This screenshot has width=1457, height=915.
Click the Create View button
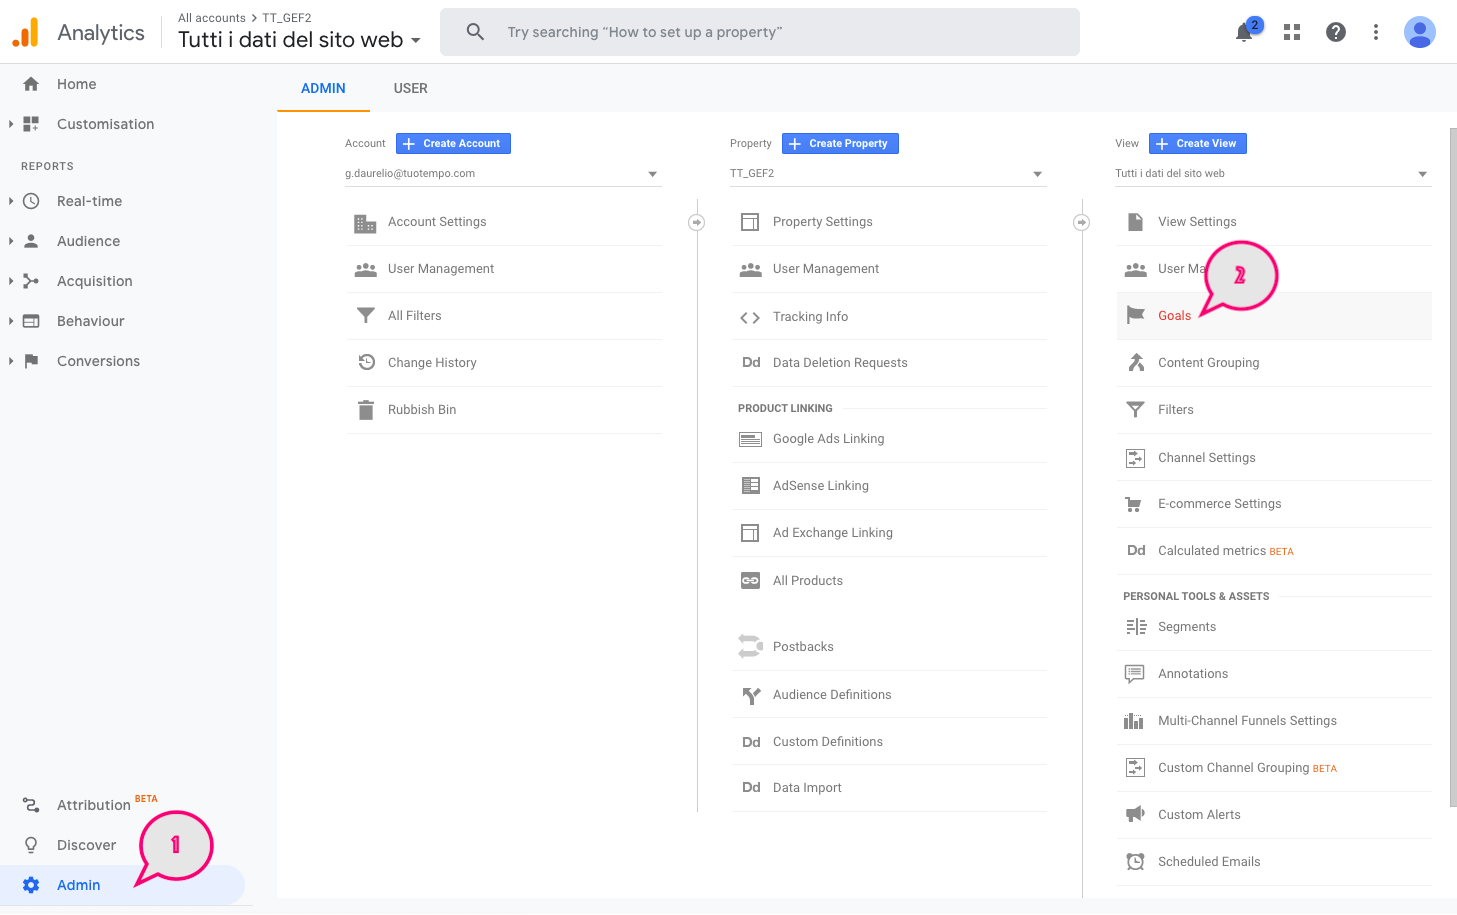[1198, 144]
